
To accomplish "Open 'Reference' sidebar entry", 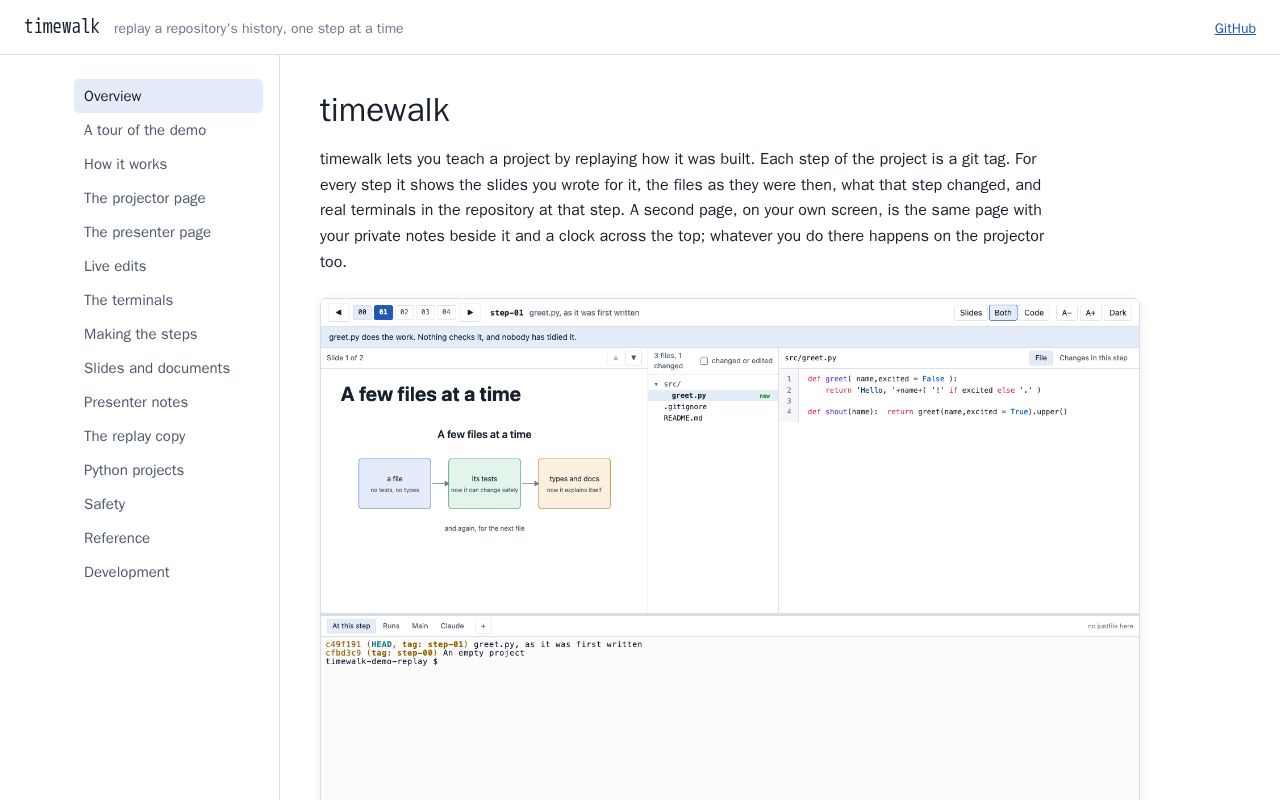I will tap(168, 538).
